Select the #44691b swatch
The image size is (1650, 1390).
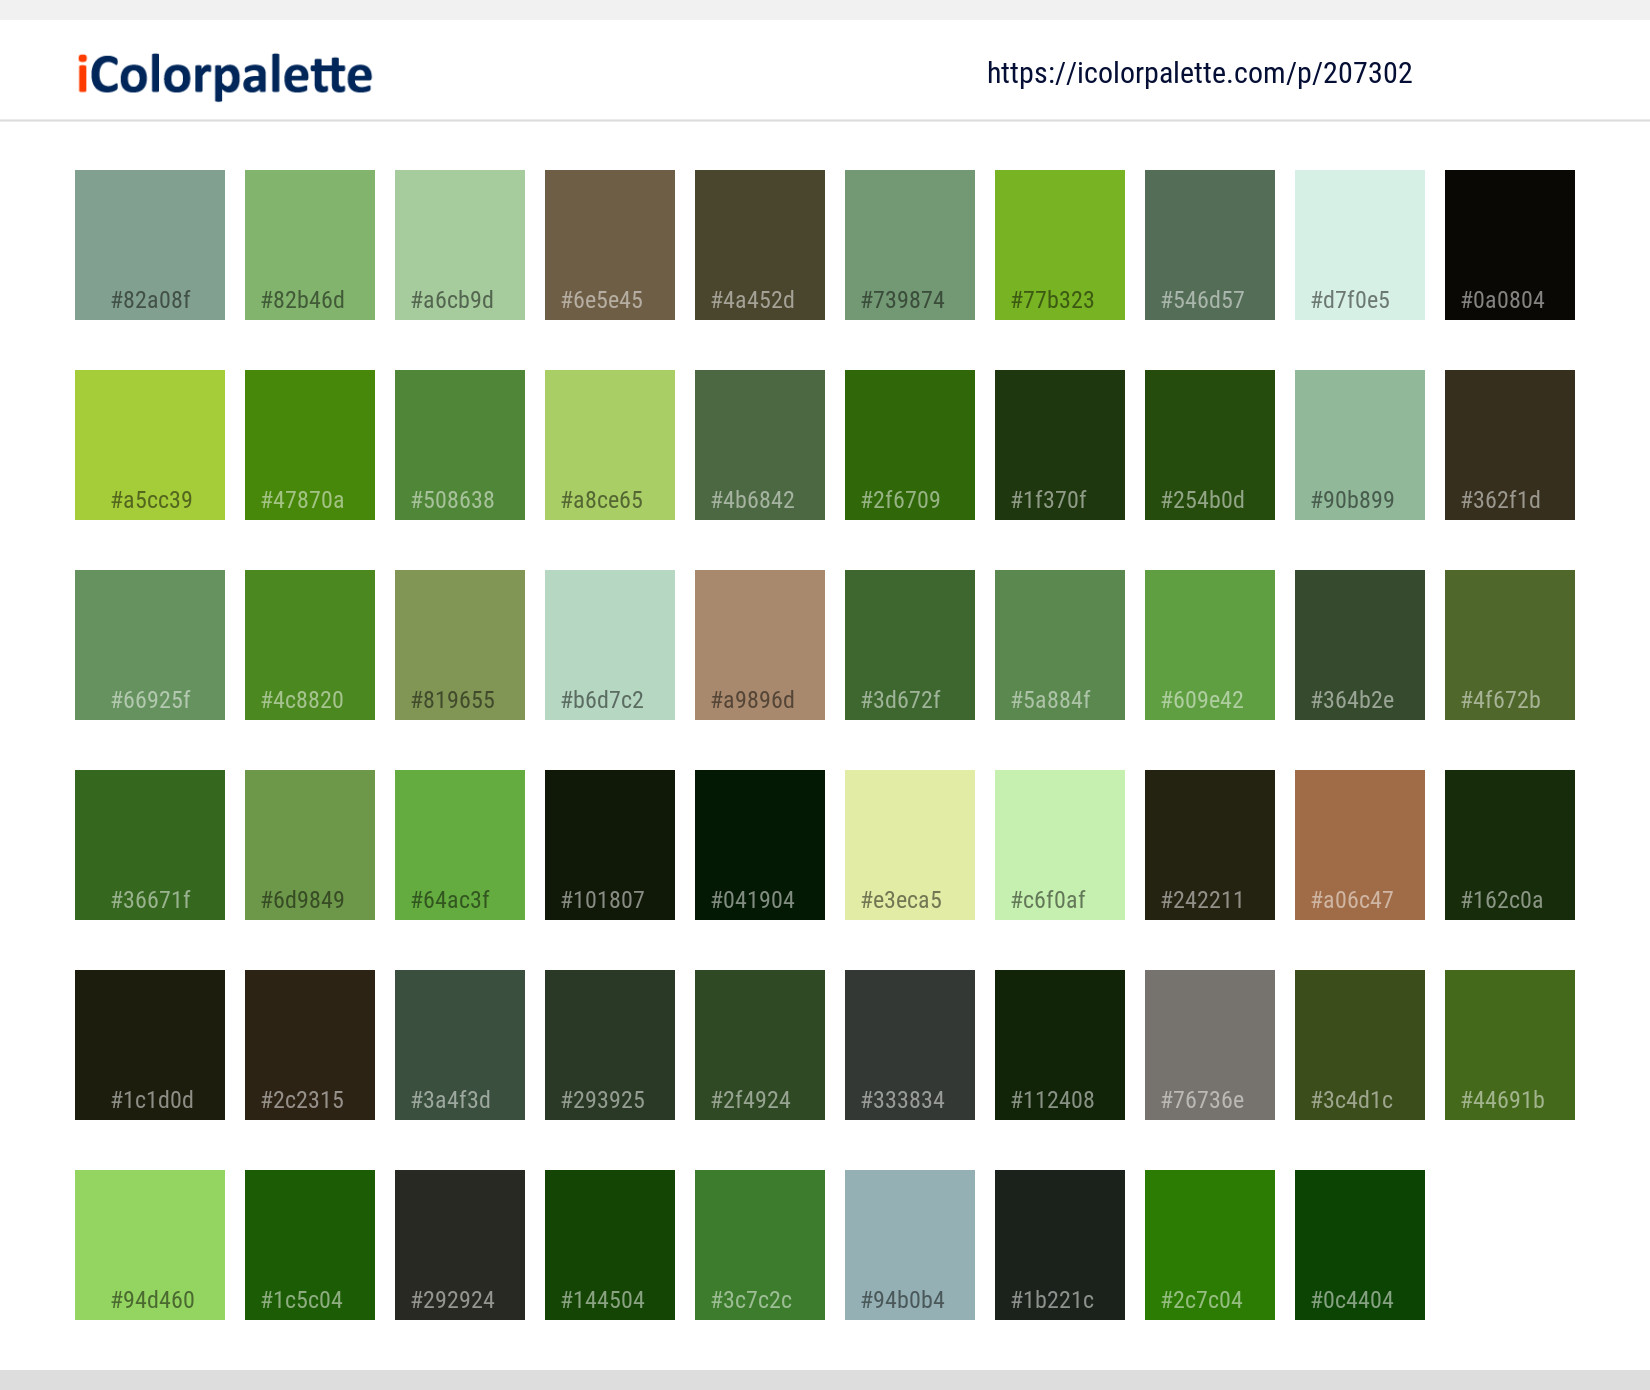pyautogui.click(x=1510, y=1045)
